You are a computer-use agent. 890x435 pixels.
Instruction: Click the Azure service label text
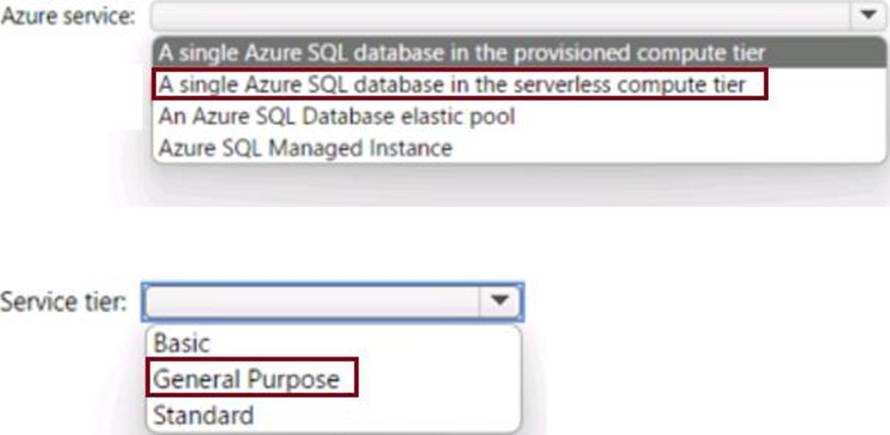tap(68, 16)
